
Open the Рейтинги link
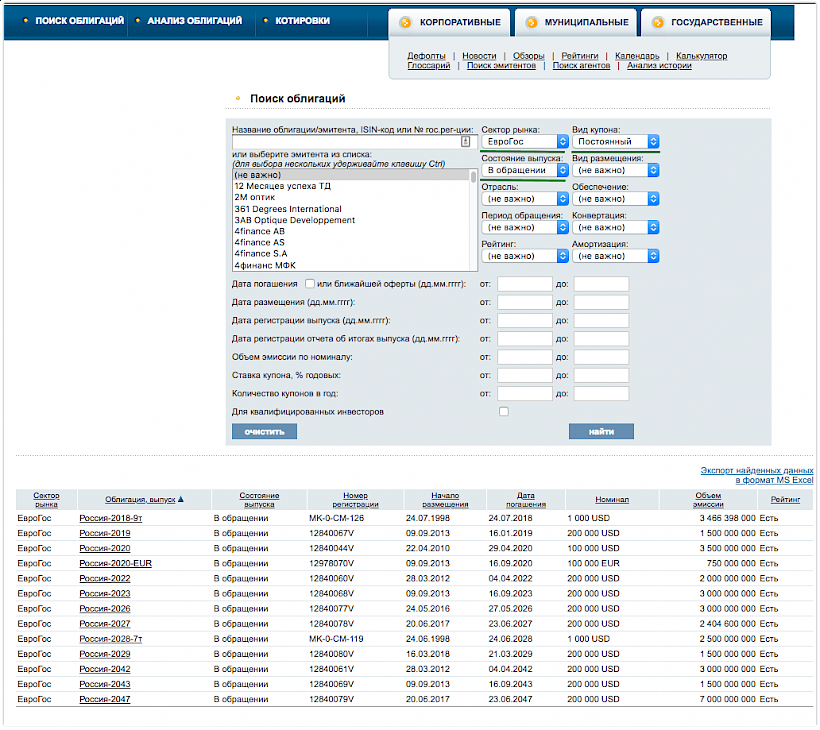coord(580,56)
